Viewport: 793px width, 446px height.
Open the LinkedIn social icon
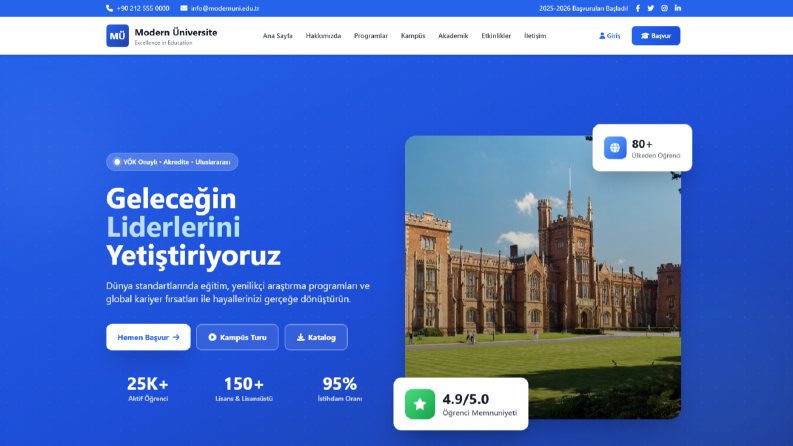click(678, 8)
